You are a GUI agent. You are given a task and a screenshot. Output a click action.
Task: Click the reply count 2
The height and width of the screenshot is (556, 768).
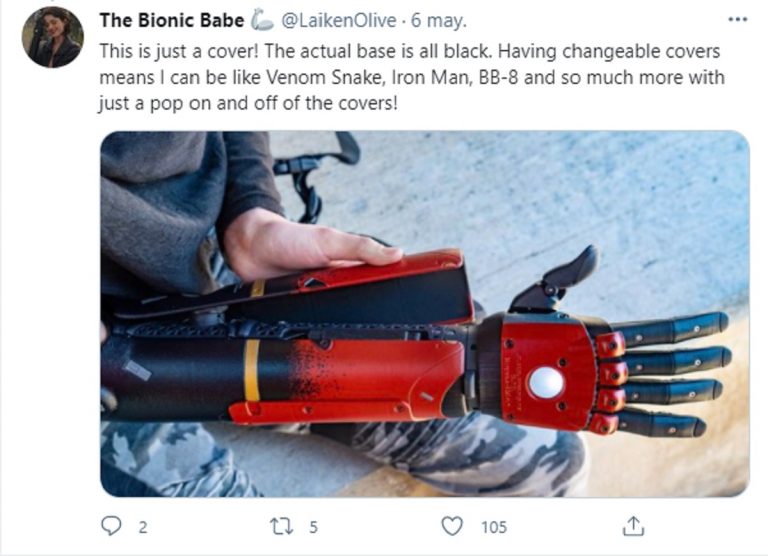tap(143, 527)
